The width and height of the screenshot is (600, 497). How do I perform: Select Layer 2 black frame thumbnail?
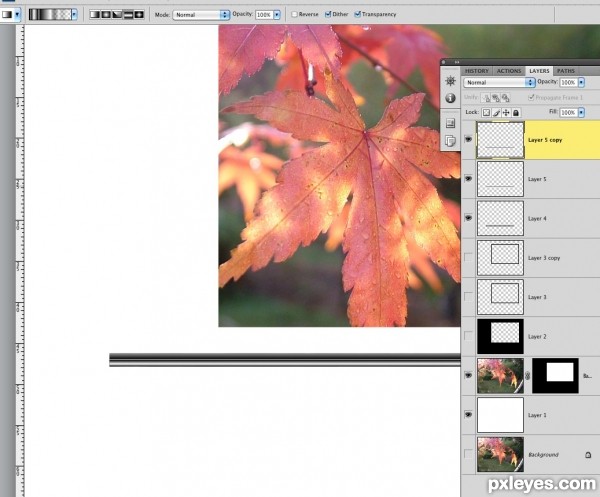point(500,336)
